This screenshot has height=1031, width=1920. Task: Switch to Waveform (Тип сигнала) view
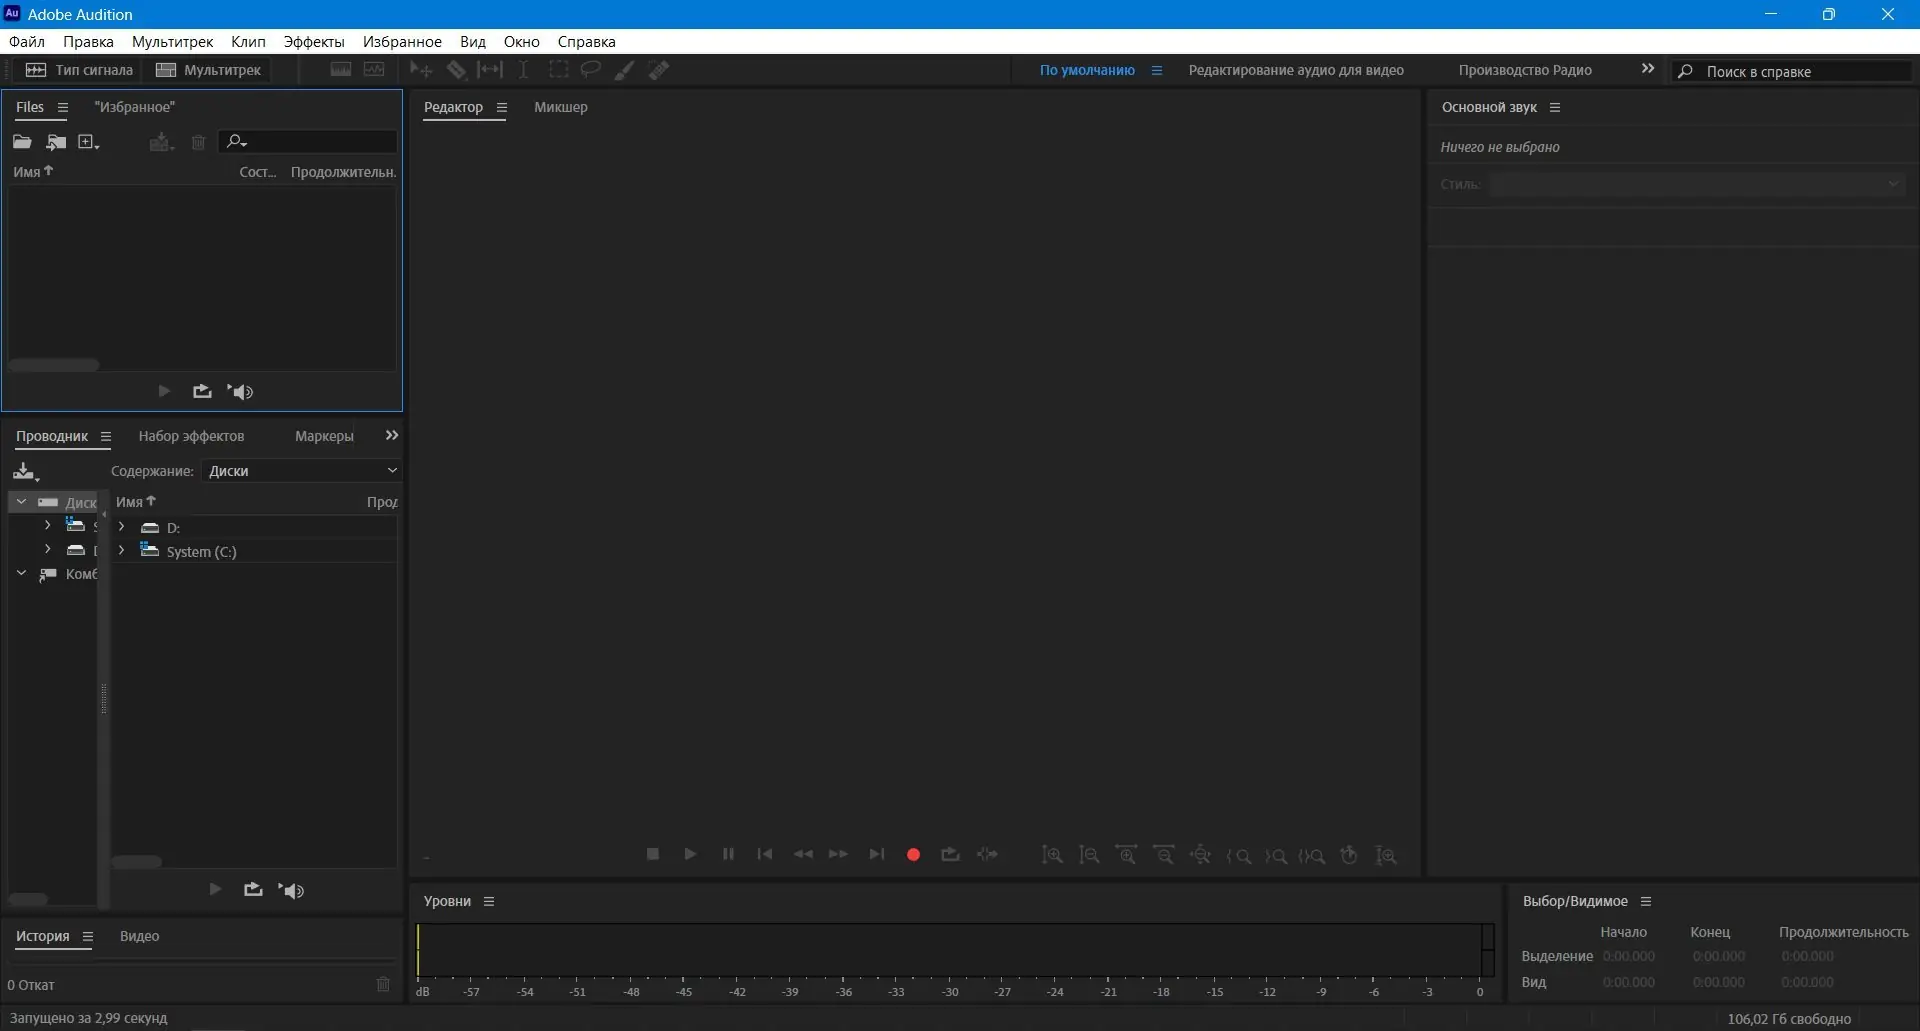[79, 70]
